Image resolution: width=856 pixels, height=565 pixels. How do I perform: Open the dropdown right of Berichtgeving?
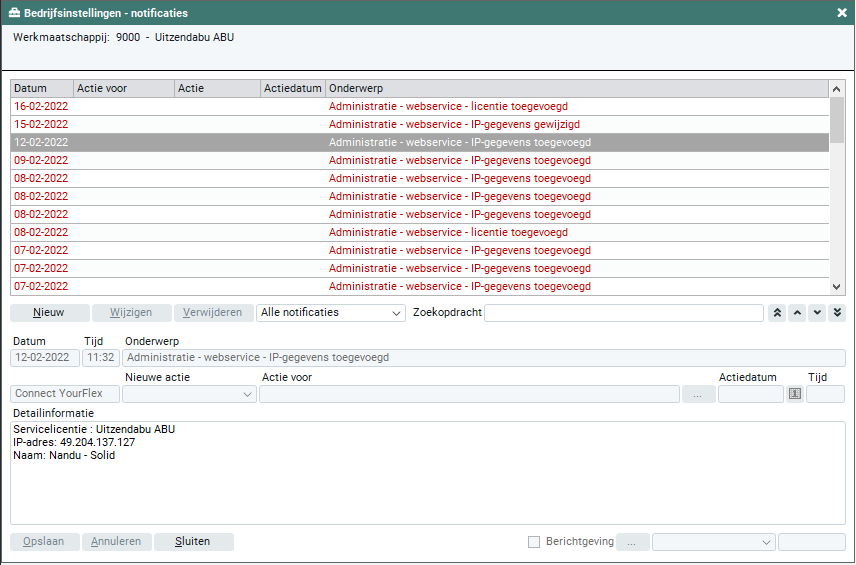[714, 542]
